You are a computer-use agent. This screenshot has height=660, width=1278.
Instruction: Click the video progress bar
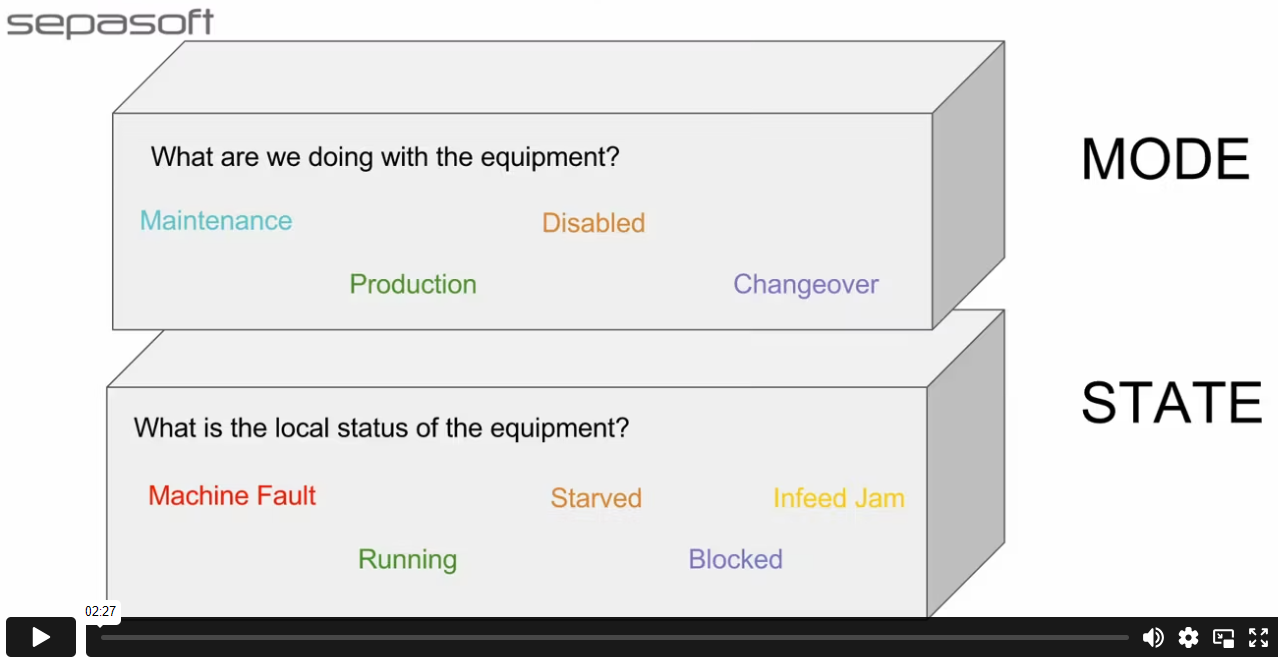pyautogui.click(x=614, y=637)
